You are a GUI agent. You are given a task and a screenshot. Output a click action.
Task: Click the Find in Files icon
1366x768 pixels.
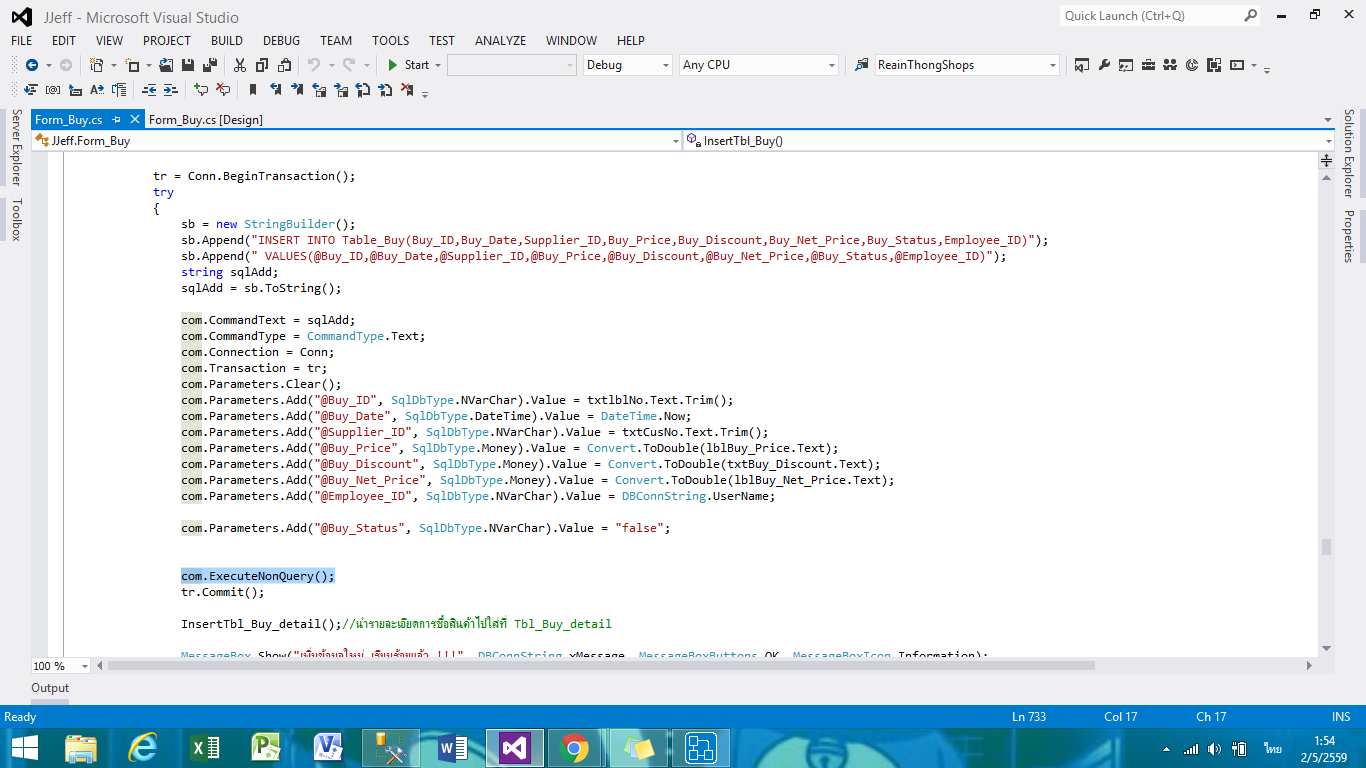coord(862,65)
